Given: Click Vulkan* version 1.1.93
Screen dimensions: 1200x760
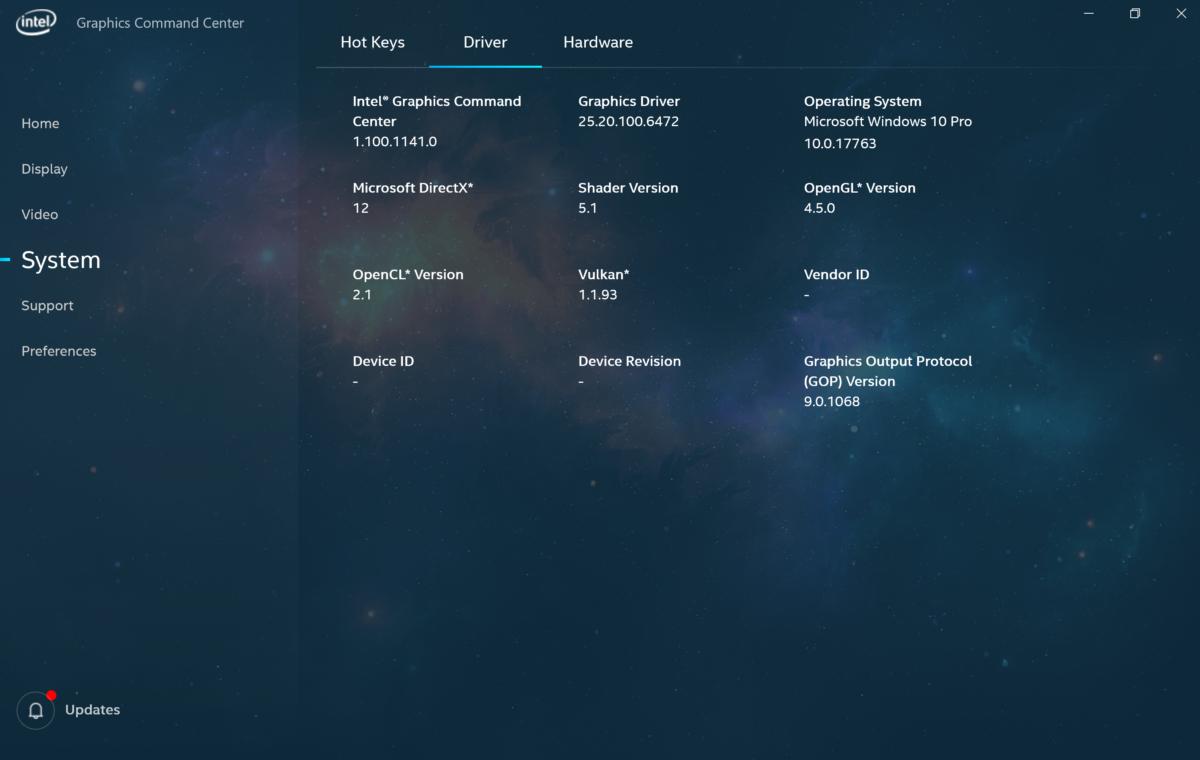Looking at the screenshot, I should [x=600, y=295].
